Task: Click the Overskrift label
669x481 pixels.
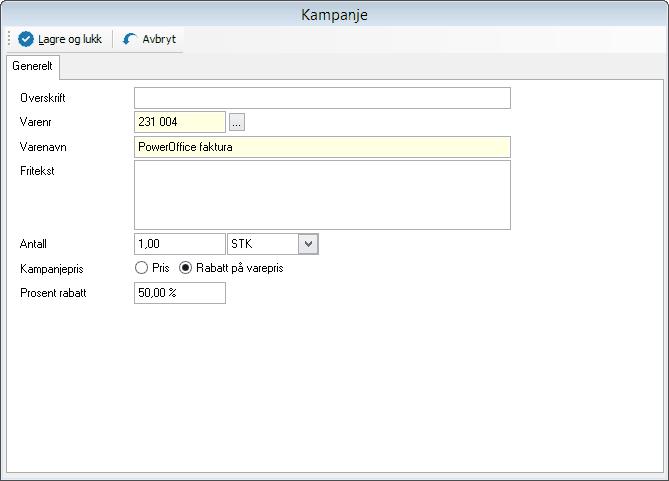Action: point(43,98)
